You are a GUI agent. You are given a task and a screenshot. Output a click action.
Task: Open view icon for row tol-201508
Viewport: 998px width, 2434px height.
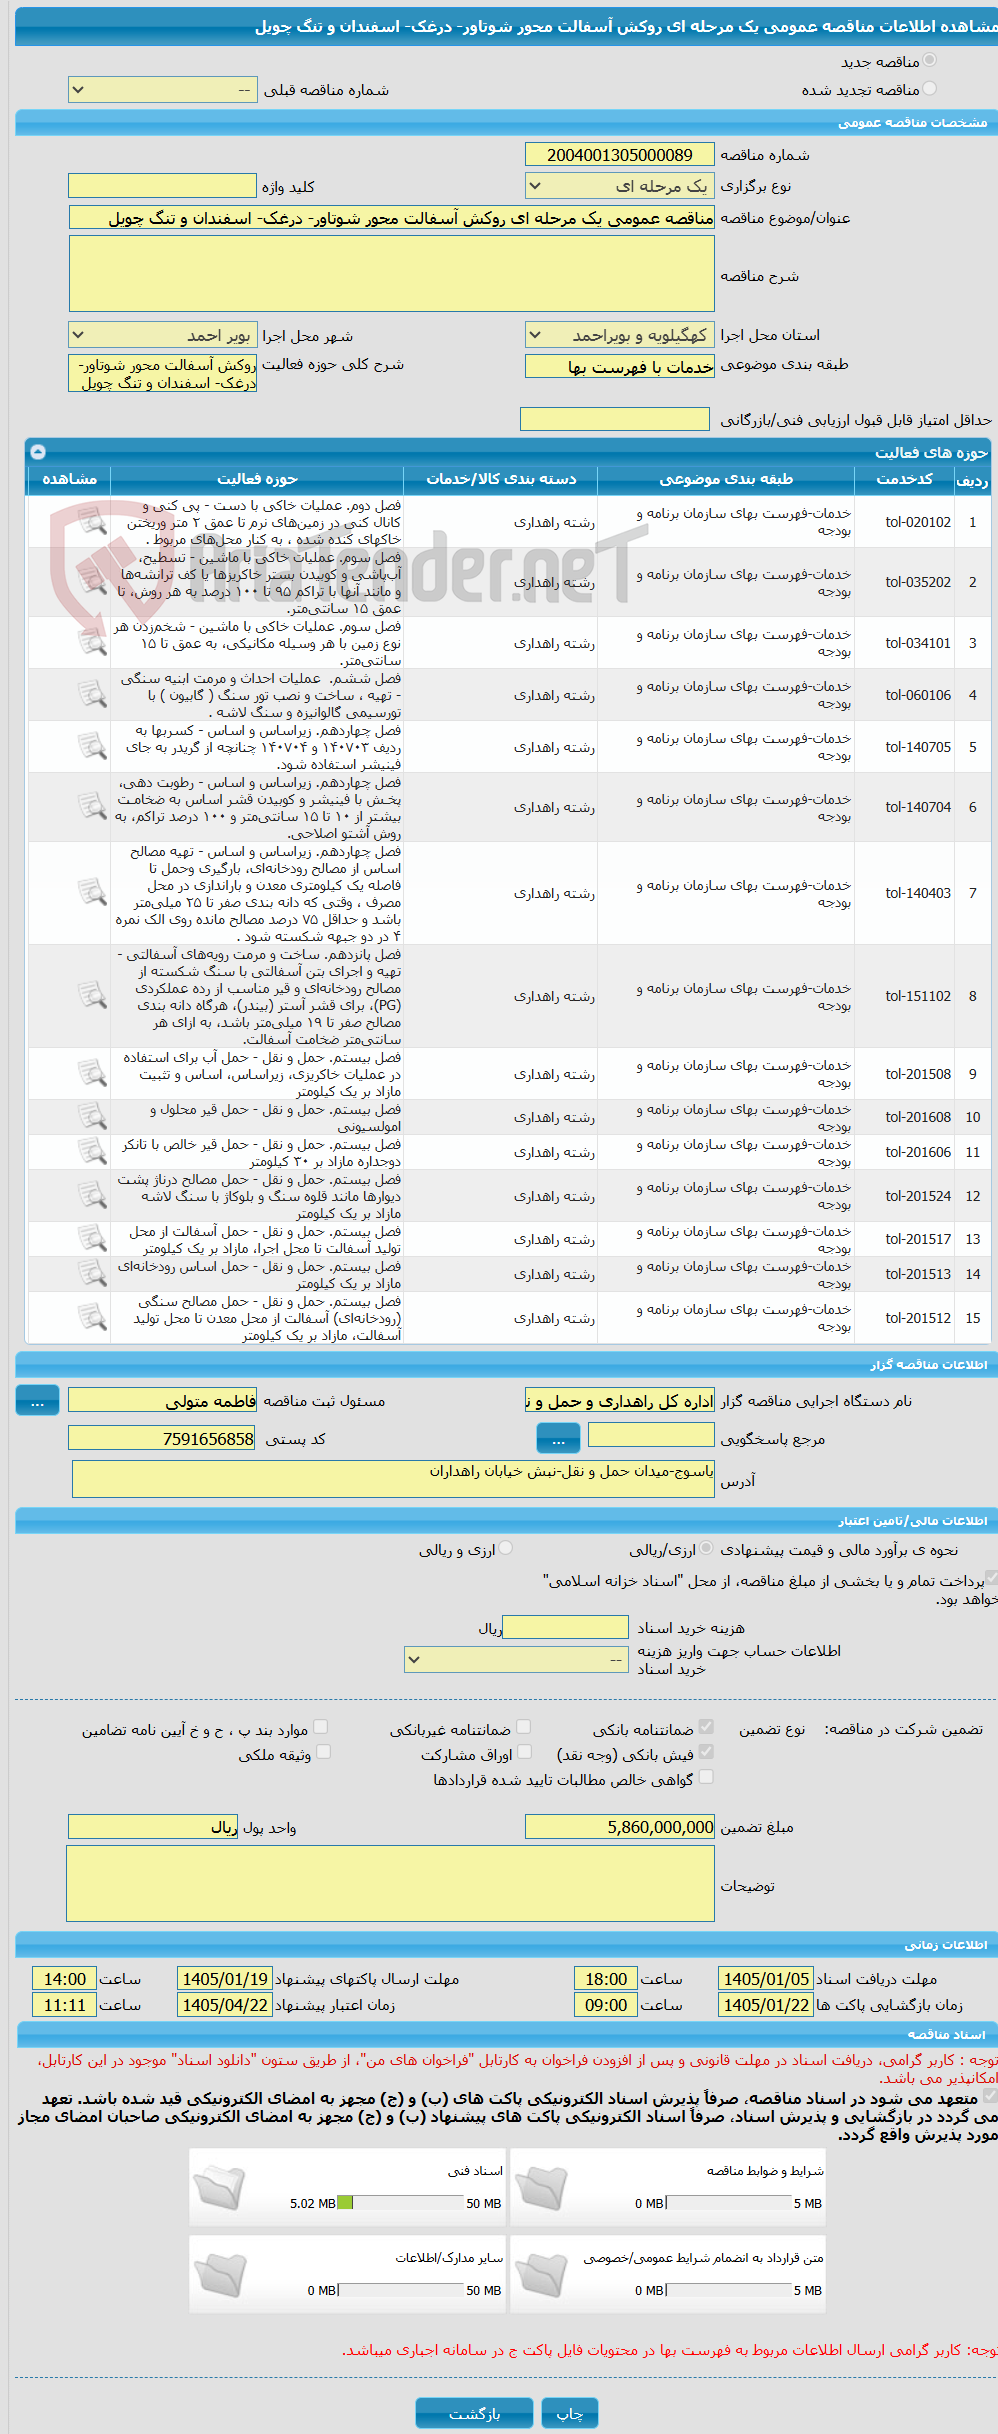[x=92, y=1073]
